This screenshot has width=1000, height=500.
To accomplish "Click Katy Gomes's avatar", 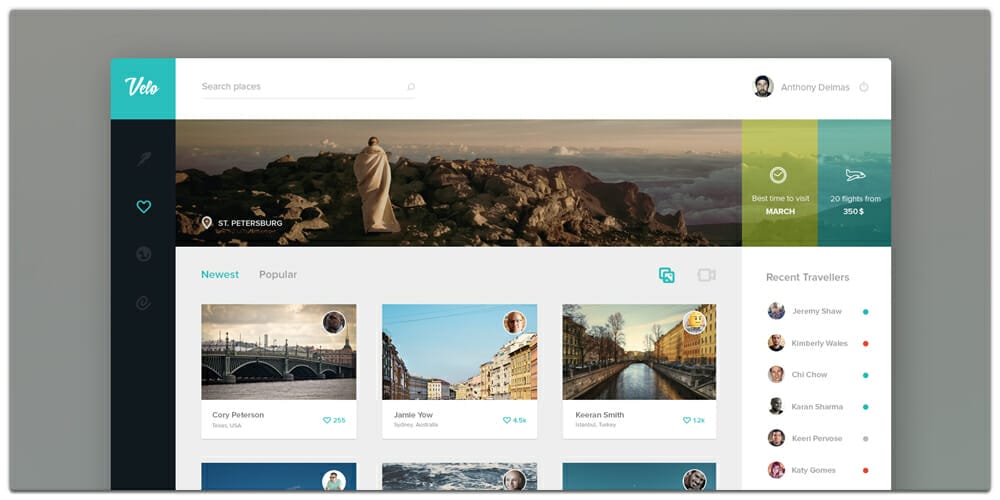I will [776, 470].
